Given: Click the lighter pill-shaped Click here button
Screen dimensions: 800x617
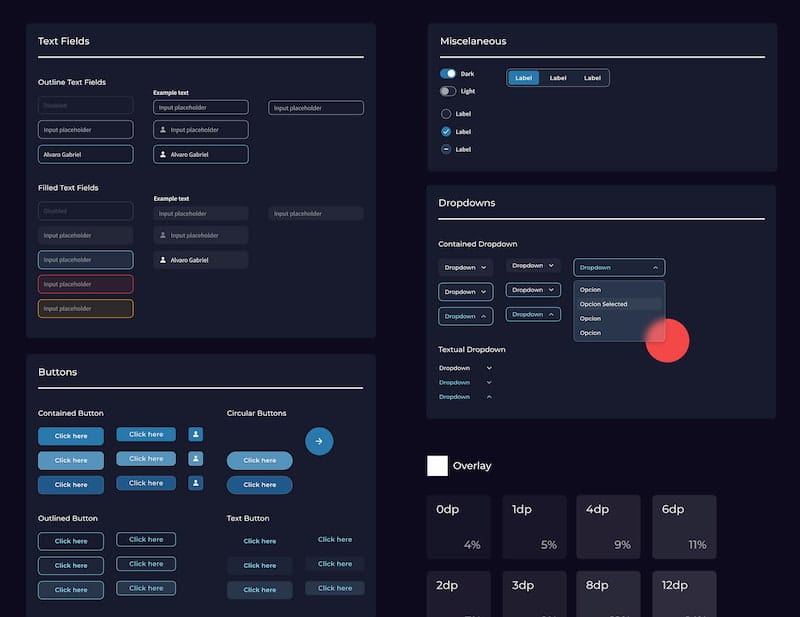Looking at the screenshot, I should point(260,460).
